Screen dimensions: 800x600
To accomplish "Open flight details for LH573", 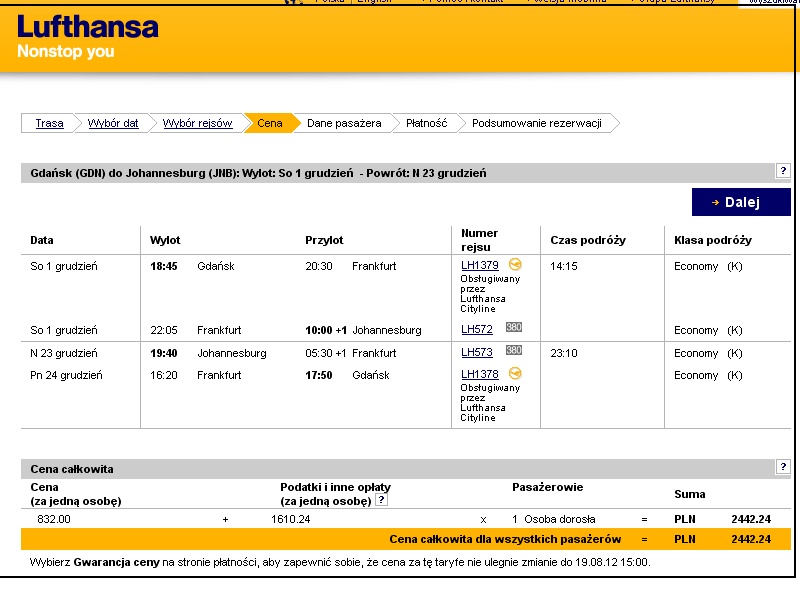I will click(477, 353).
